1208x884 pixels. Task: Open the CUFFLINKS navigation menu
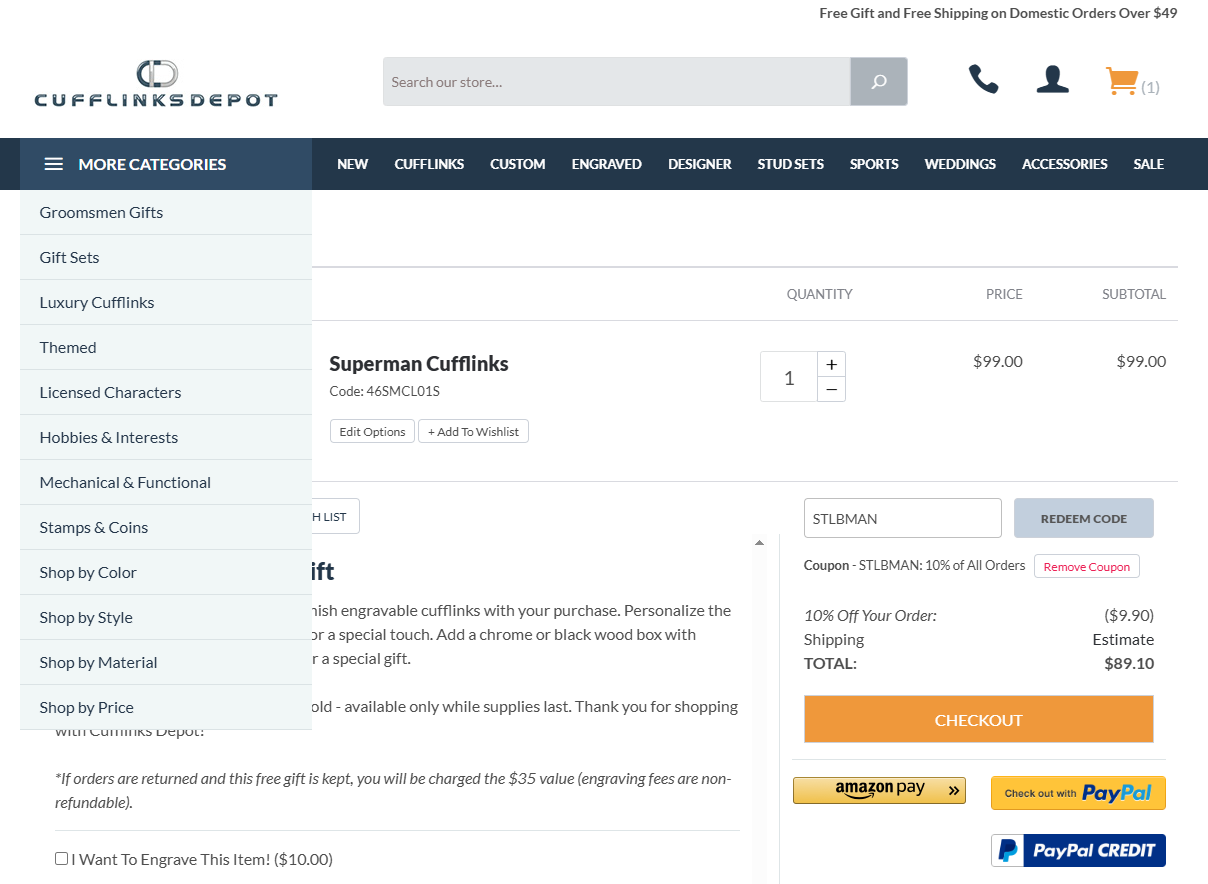(429, 164)
